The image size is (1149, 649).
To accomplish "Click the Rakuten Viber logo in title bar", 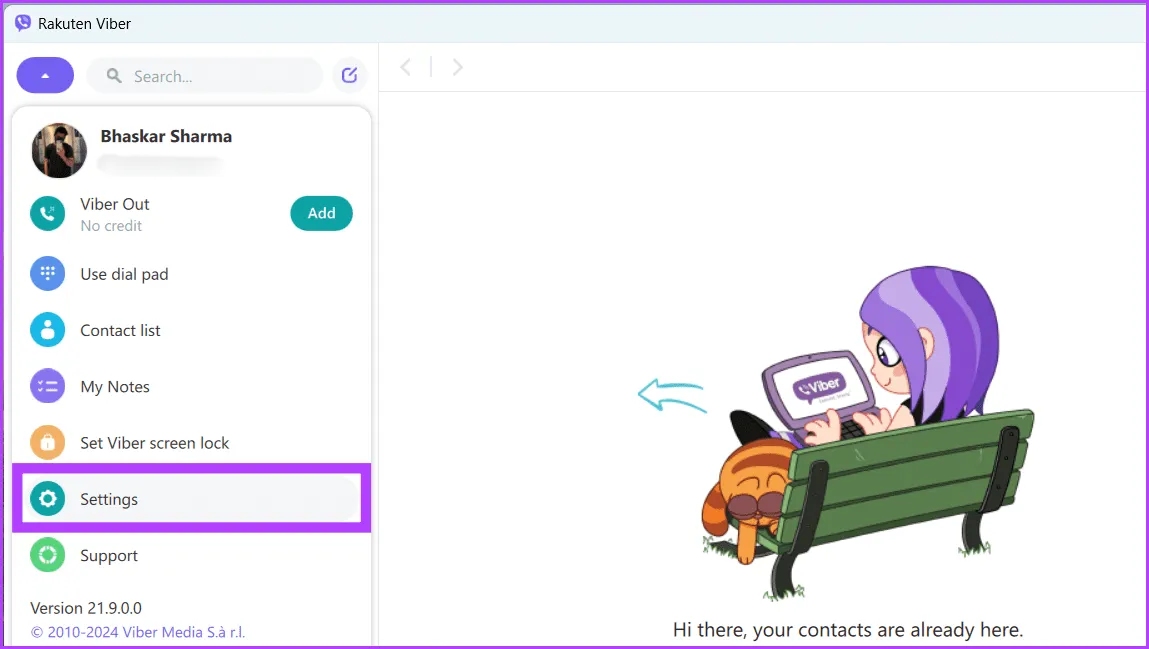I will pos(23,23).
